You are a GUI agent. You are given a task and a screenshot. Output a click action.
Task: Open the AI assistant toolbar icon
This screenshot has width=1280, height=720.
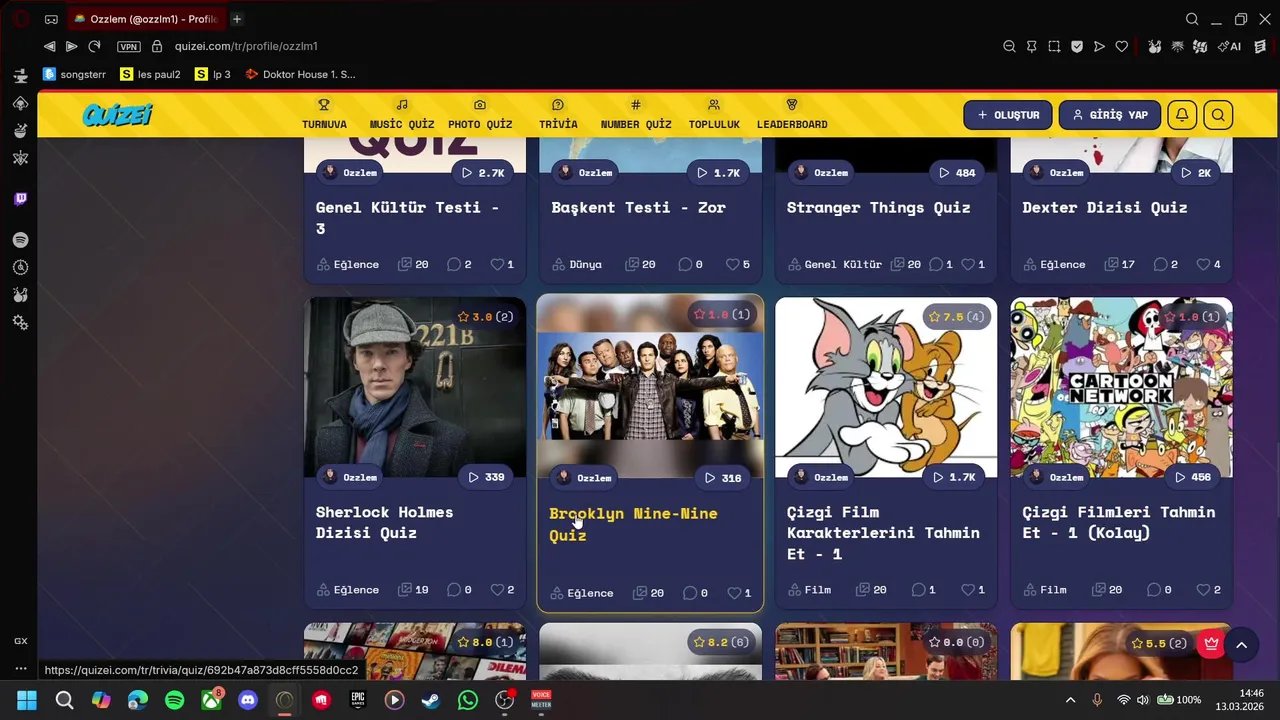coord(1229,46)
